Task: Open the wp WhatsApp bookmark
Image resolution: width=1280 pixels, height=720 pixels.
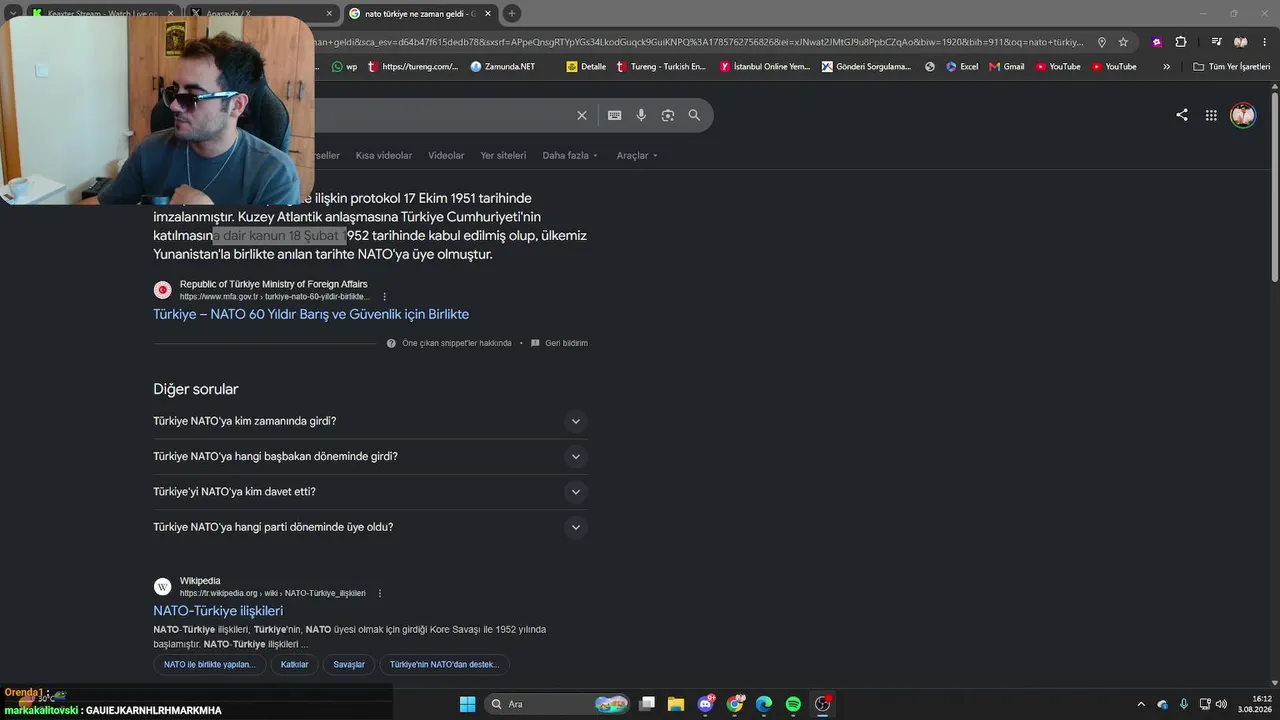Action: pyautogui.click(x=345, y=67)
